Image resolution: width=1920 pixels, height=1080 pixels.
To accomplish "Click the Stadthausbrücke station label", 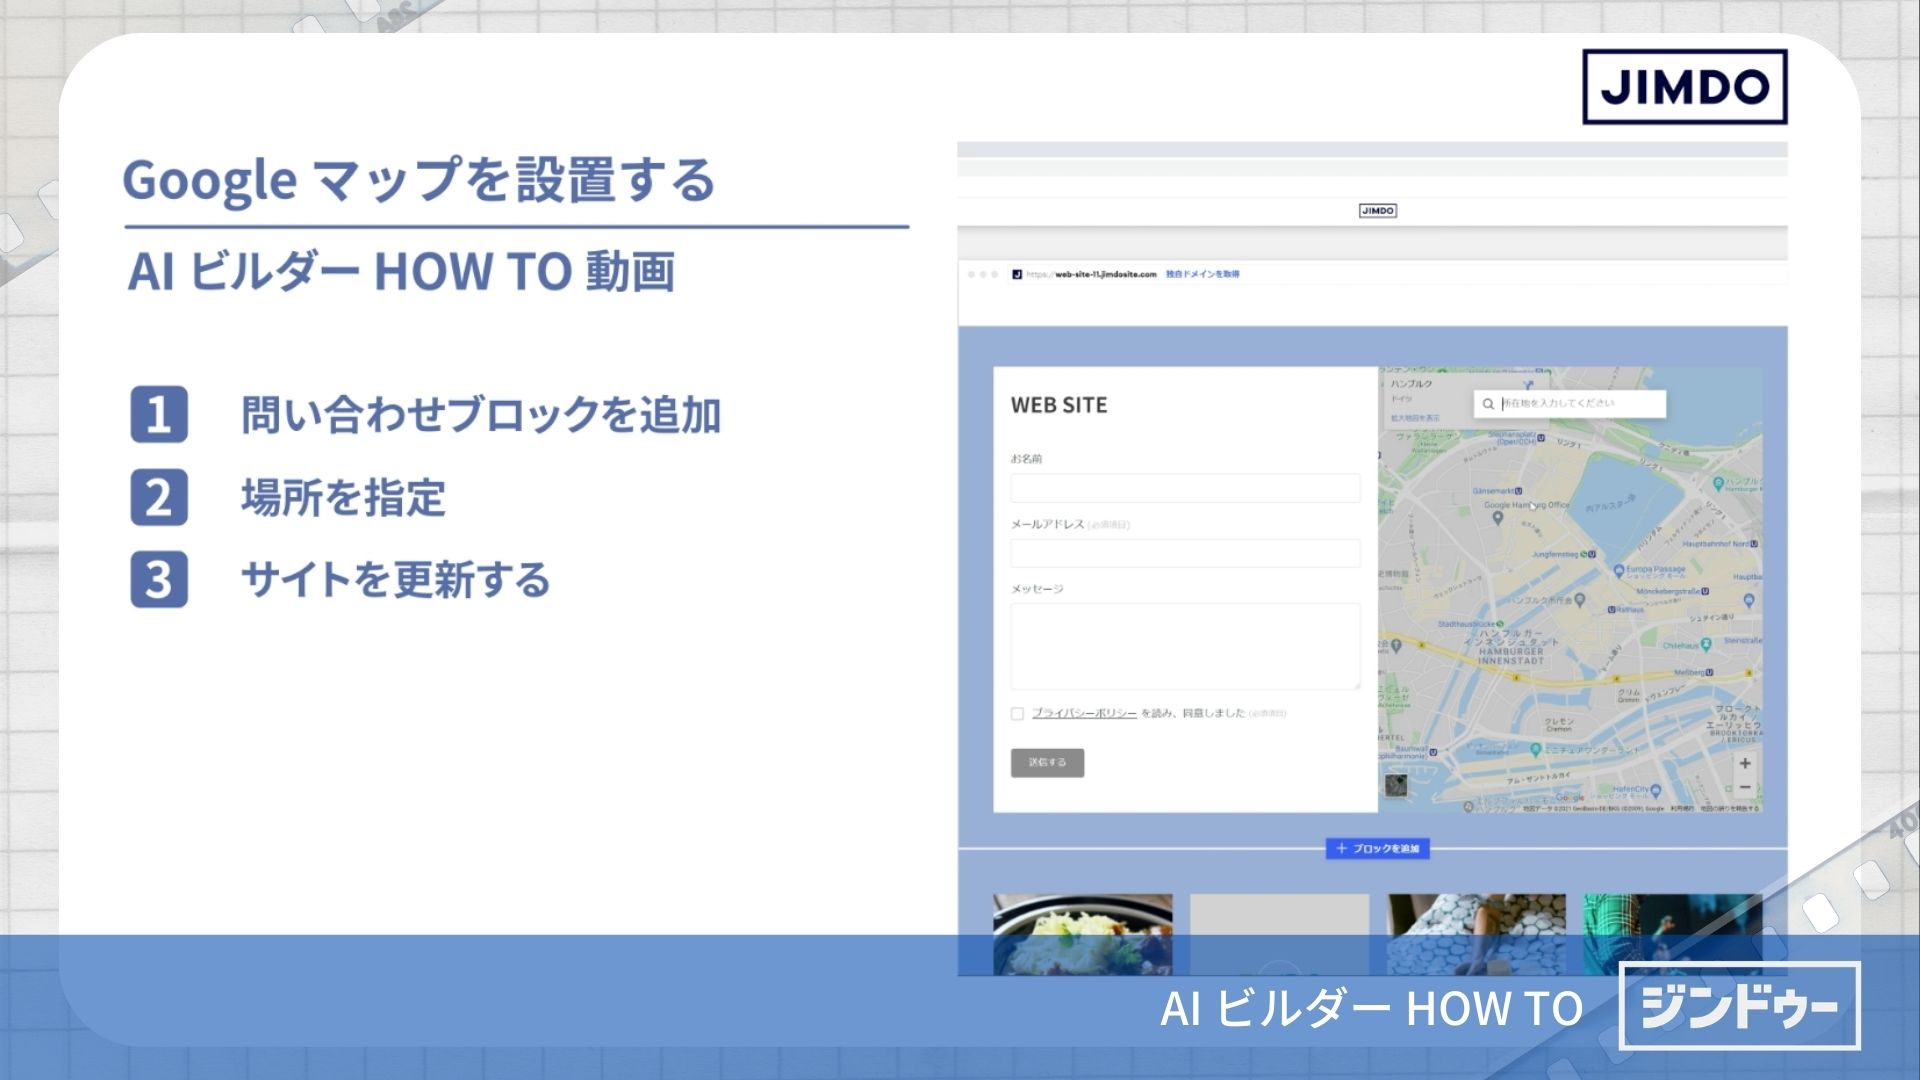I will pos(1467,624).
